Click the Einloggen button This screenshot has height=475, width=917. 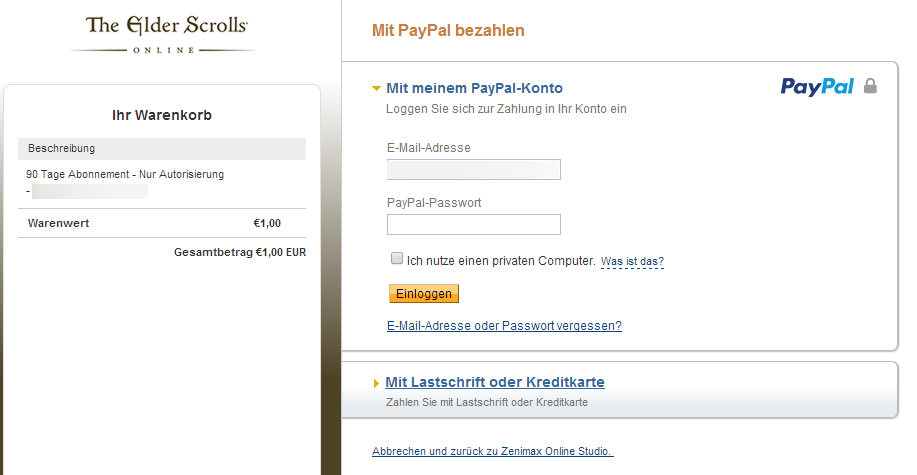(x=424, y=294)
